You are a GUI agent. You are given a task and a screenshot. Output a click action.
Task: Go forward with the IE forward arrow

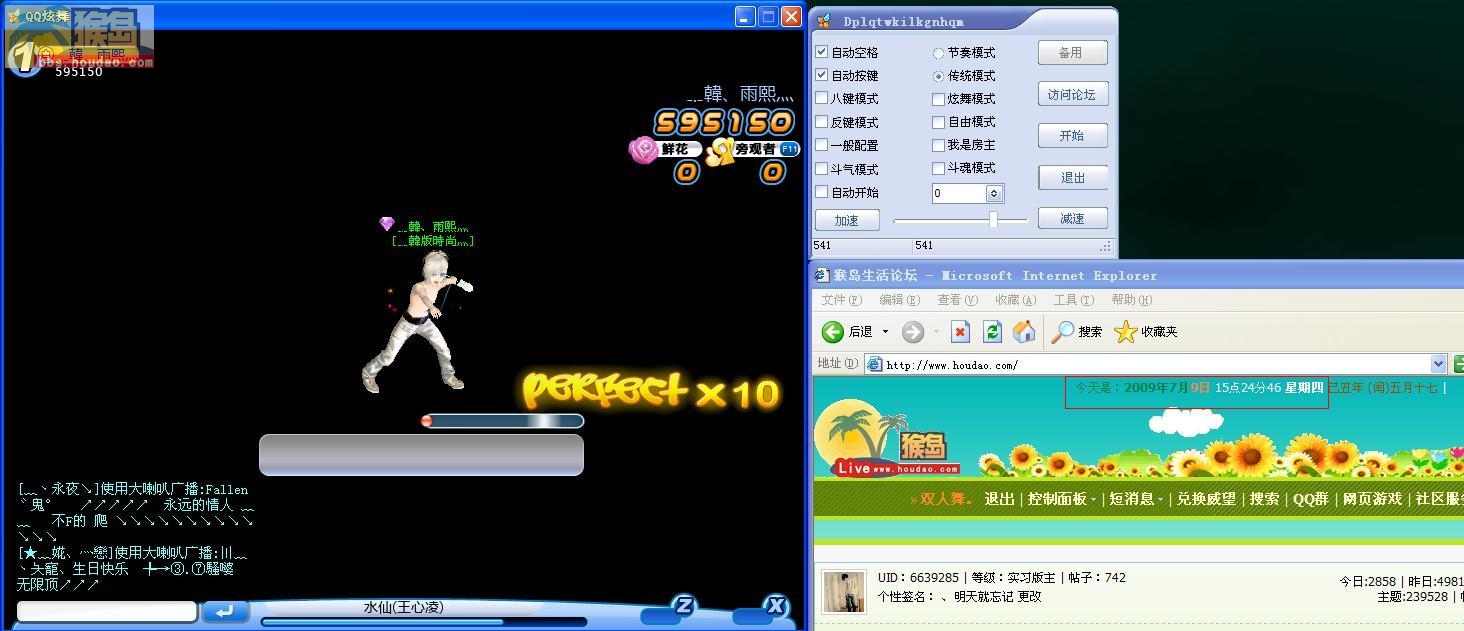click(913, 332)
